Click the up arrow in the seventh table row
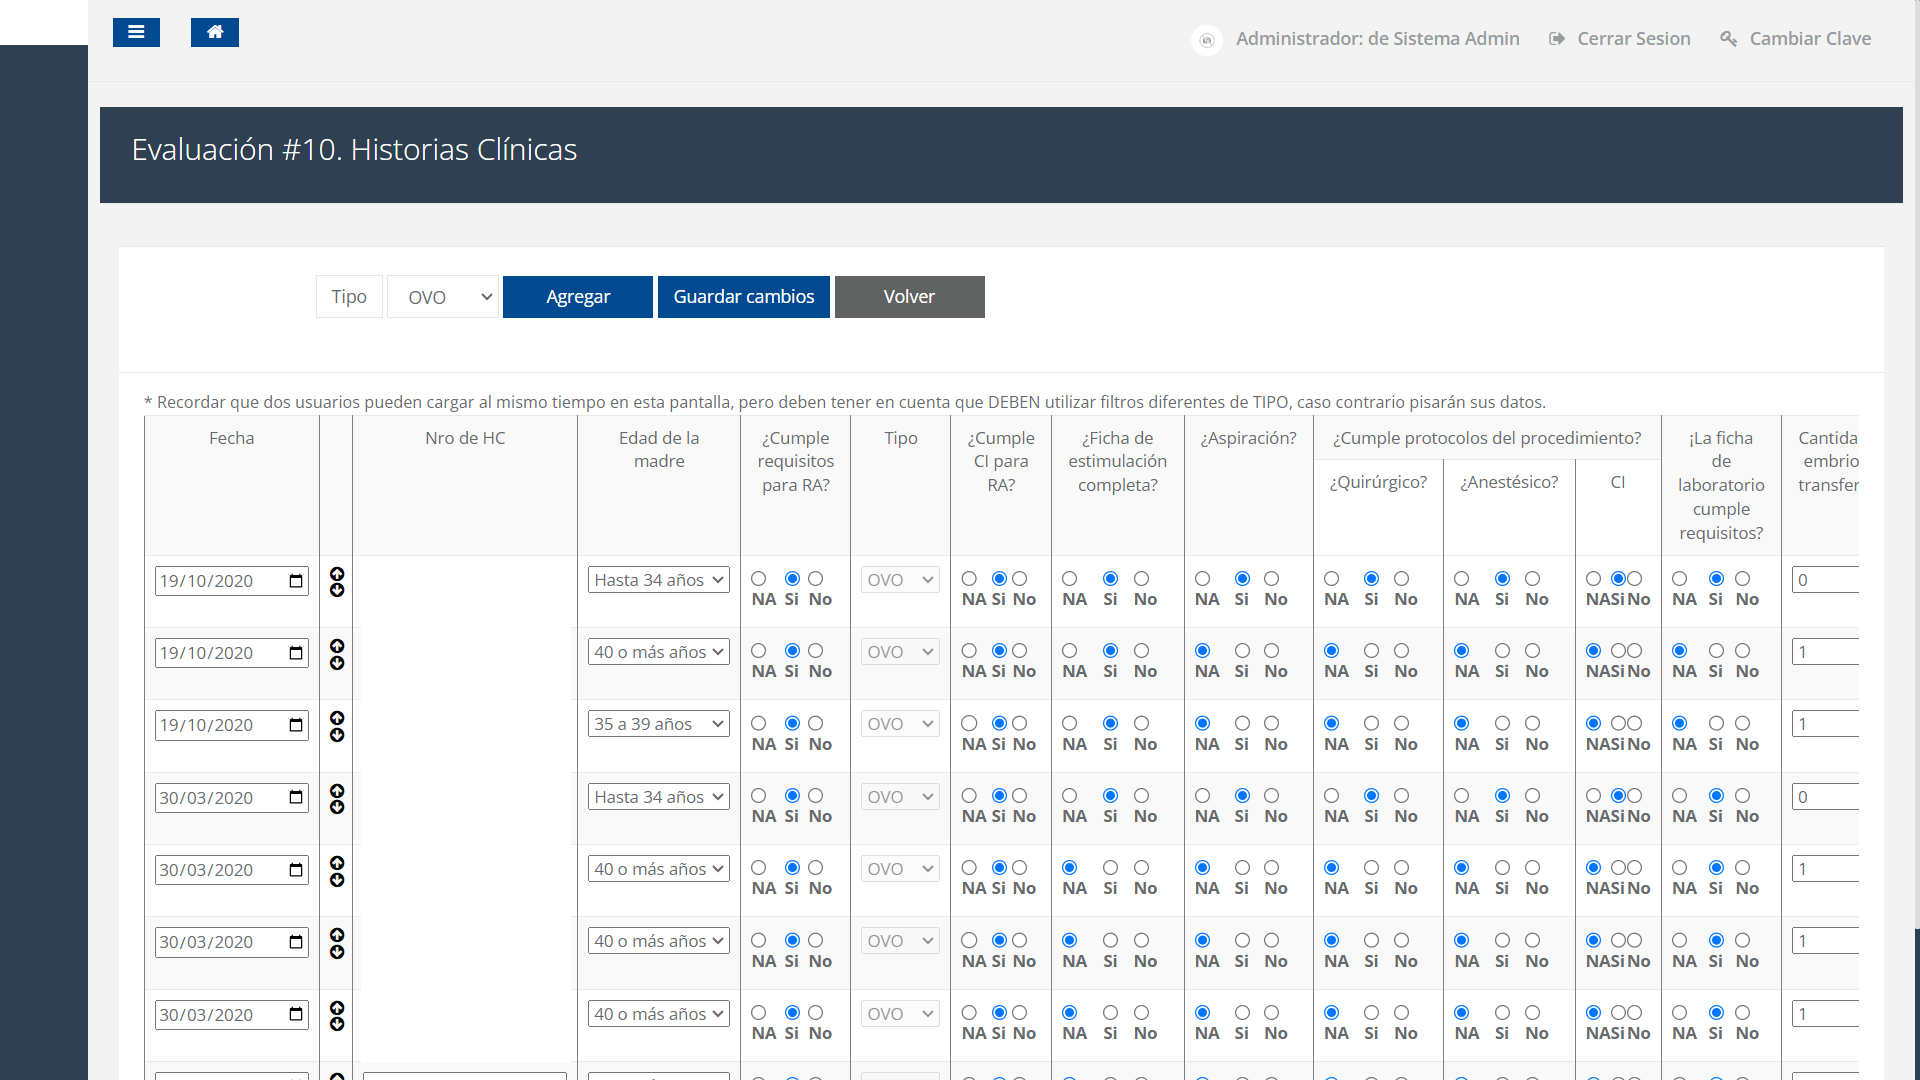Viewport: 1920px width, 1080px height. [337, 1008]
